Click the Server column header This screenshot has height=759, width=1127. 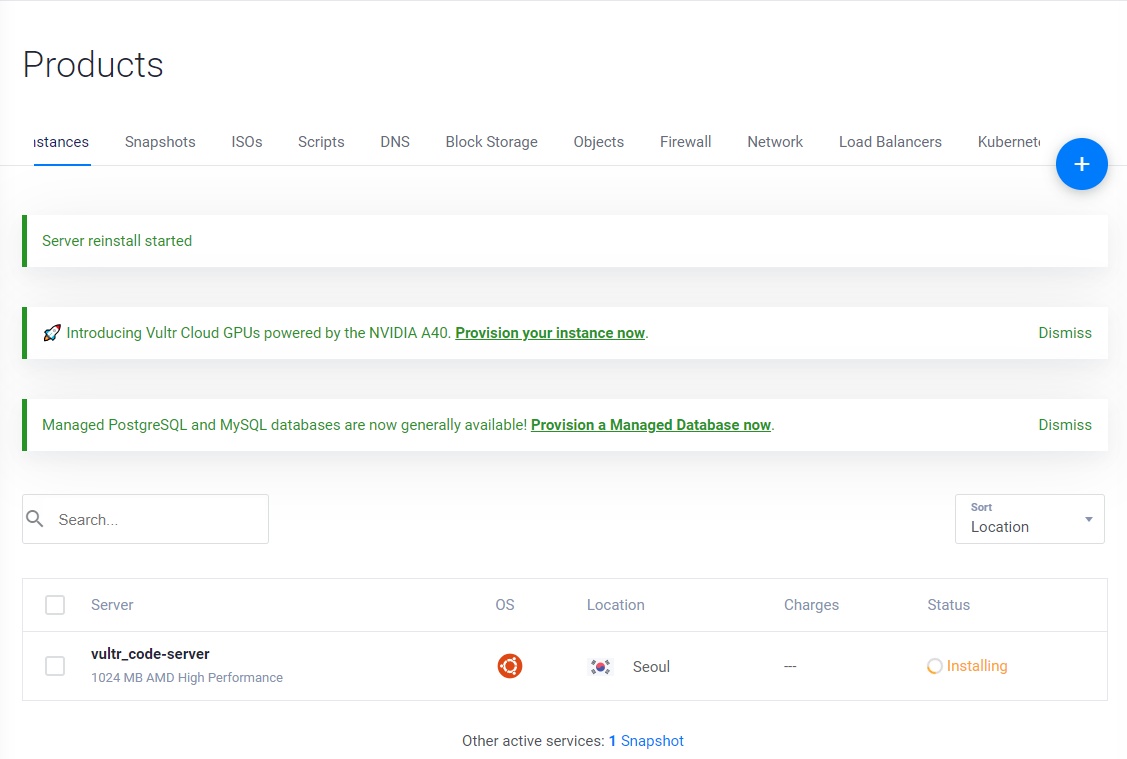point(112,604)
